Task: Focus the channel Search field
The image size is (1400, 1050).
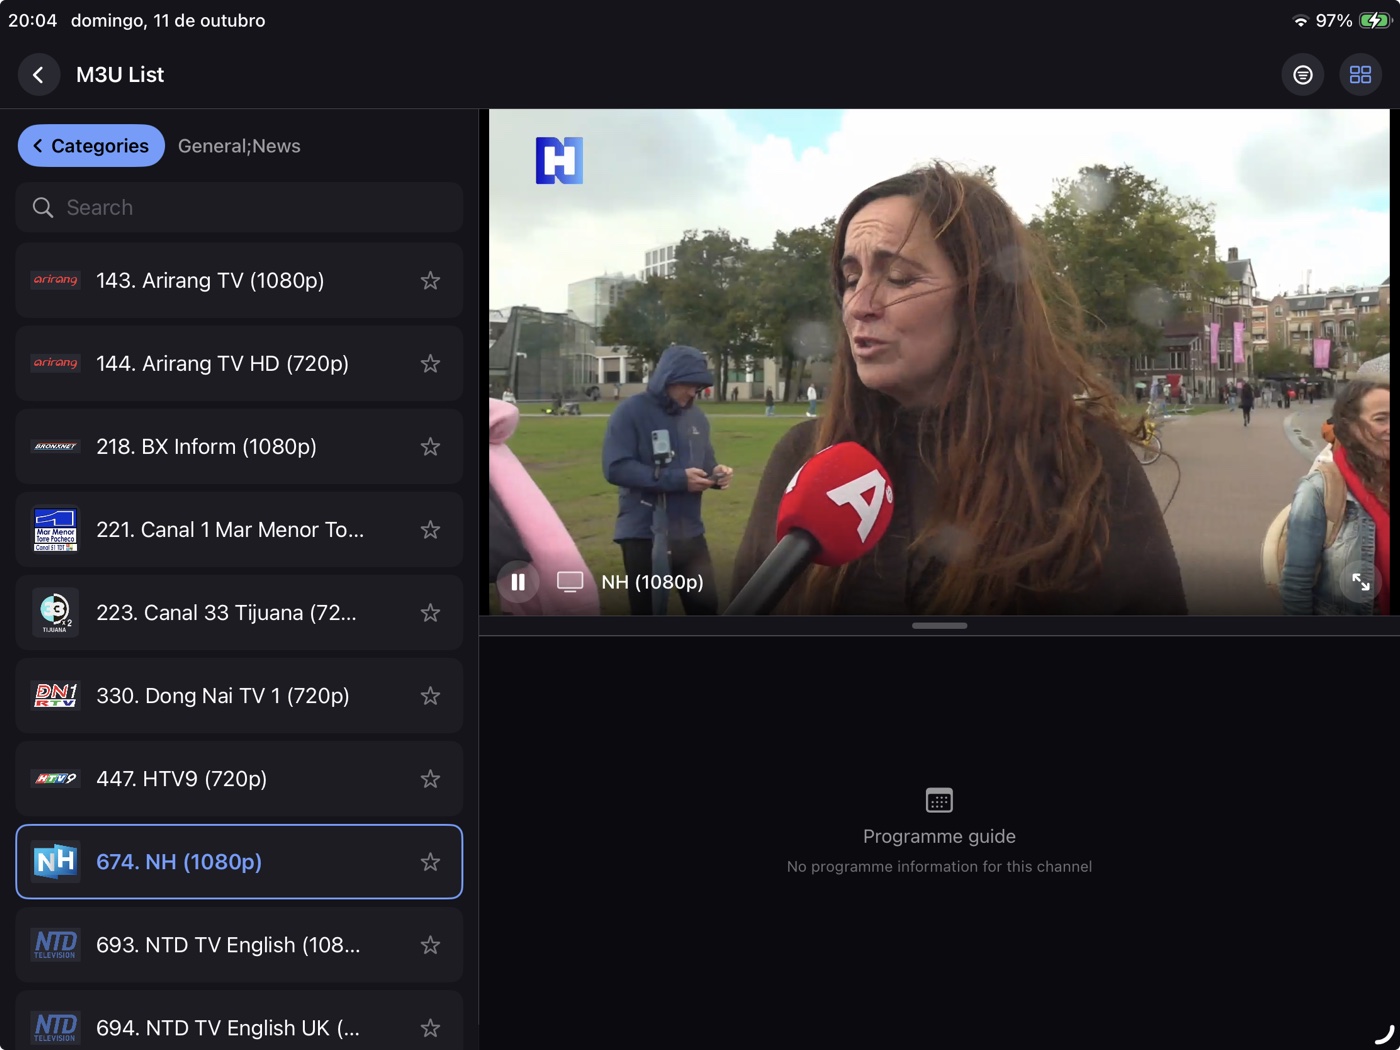Action: [x=239, y=207]
